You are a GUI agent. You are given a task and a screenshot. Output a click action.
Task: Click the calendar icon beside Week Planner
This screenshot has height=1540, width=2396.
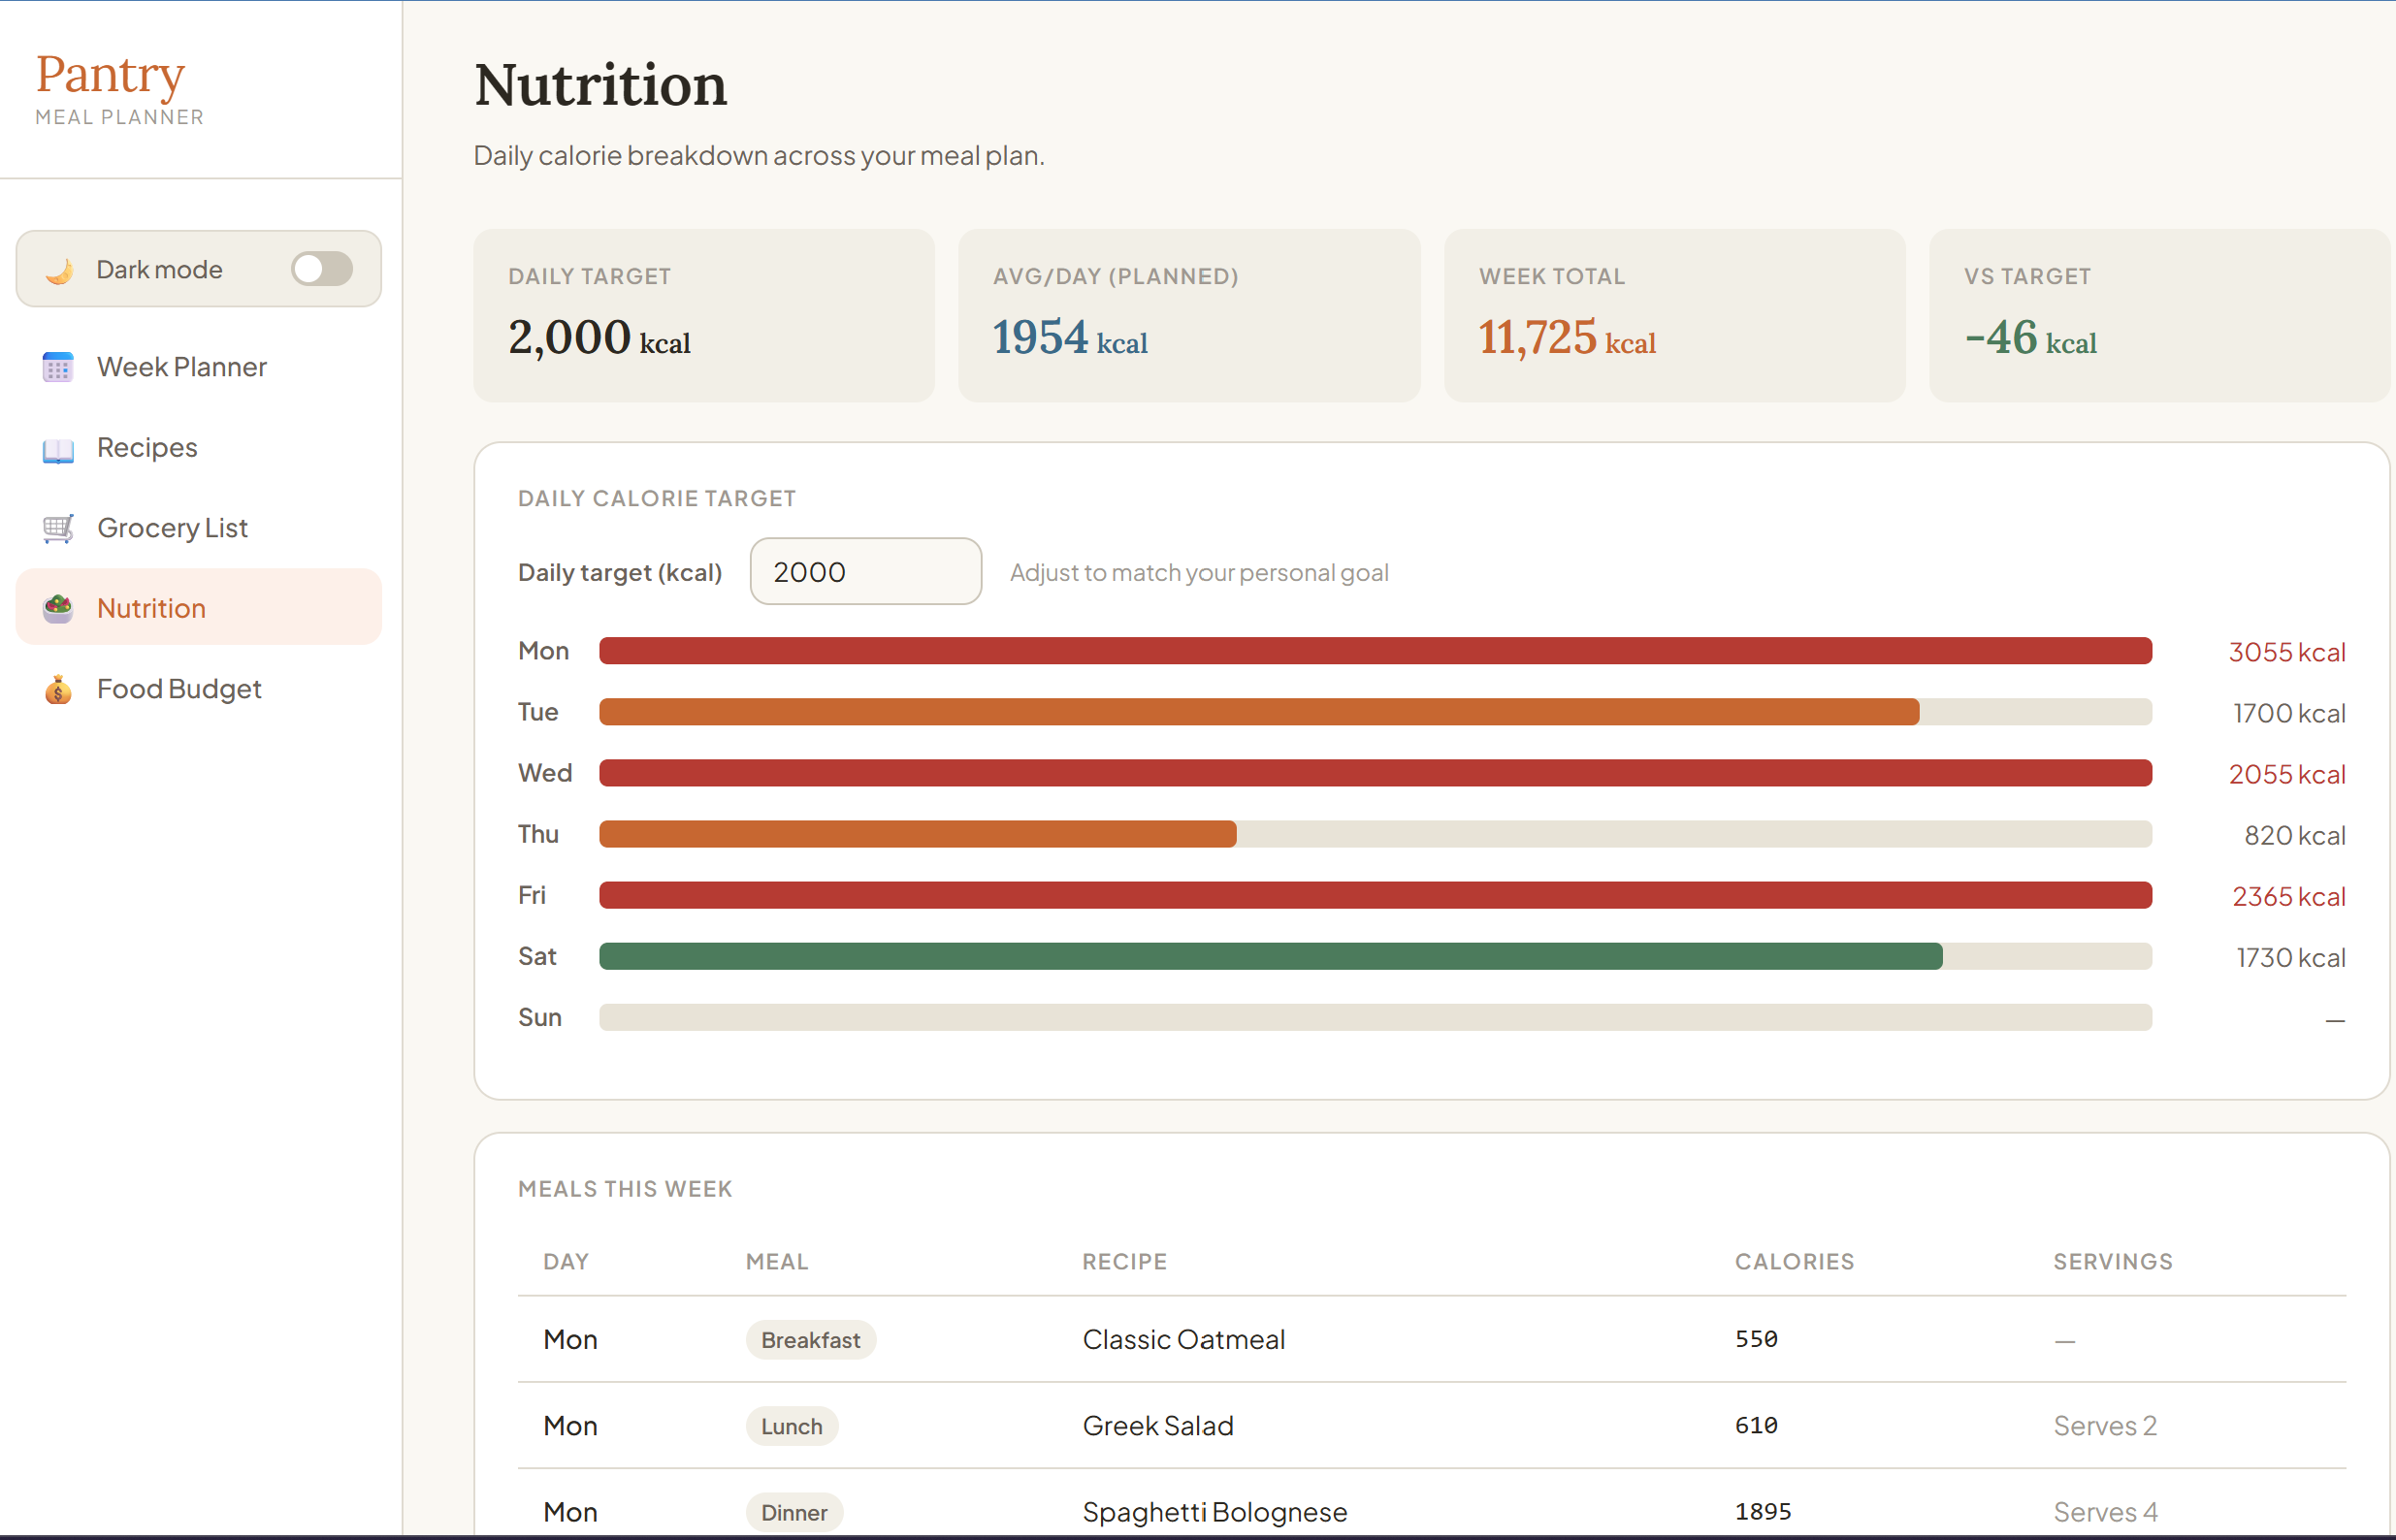58,367
